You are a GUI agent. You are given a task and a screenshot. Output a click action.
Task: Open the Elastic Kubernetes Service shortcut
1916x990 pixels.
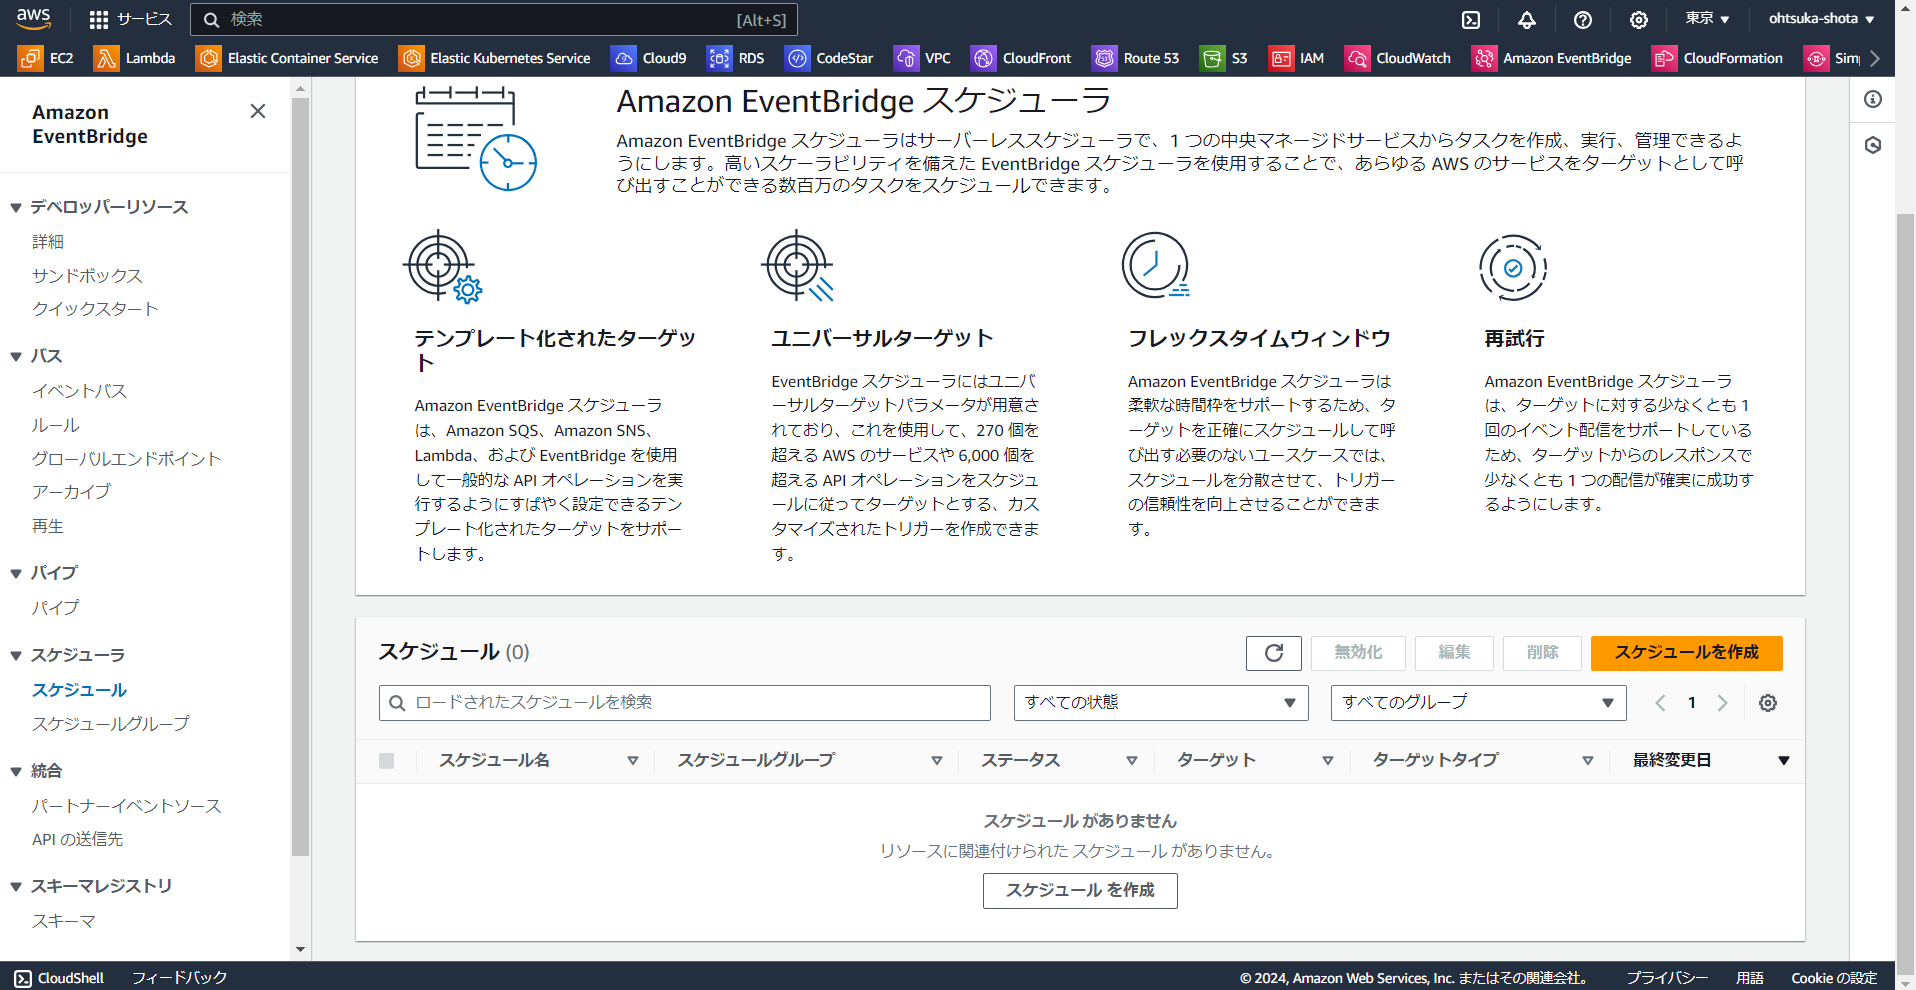[x=495, y=58]
